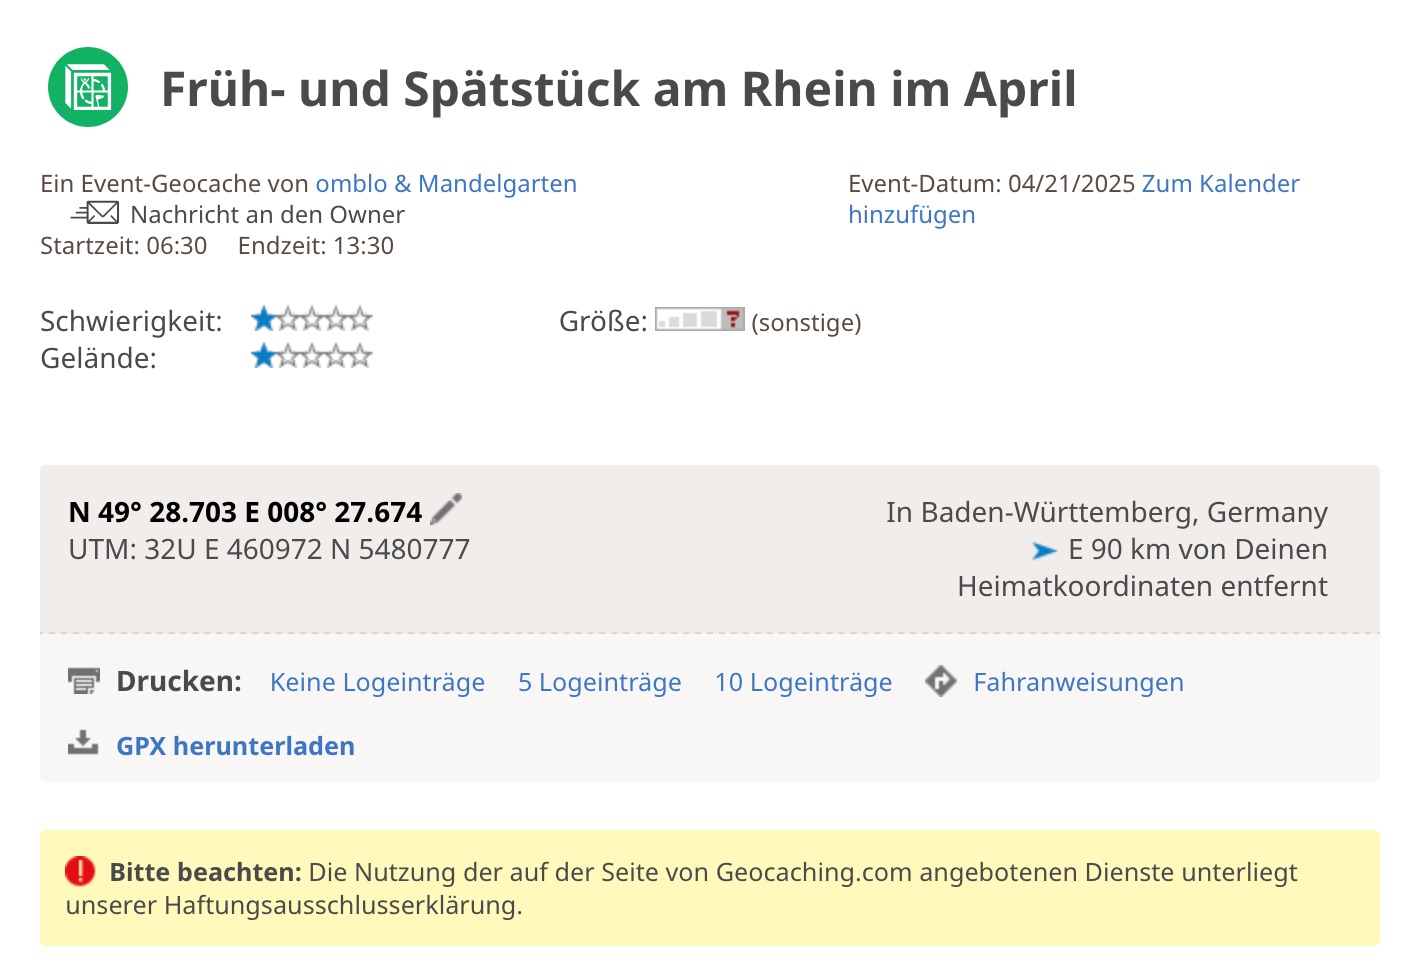Click the Gelände star rating
The image size is (1420, 980).
point(311,356)
